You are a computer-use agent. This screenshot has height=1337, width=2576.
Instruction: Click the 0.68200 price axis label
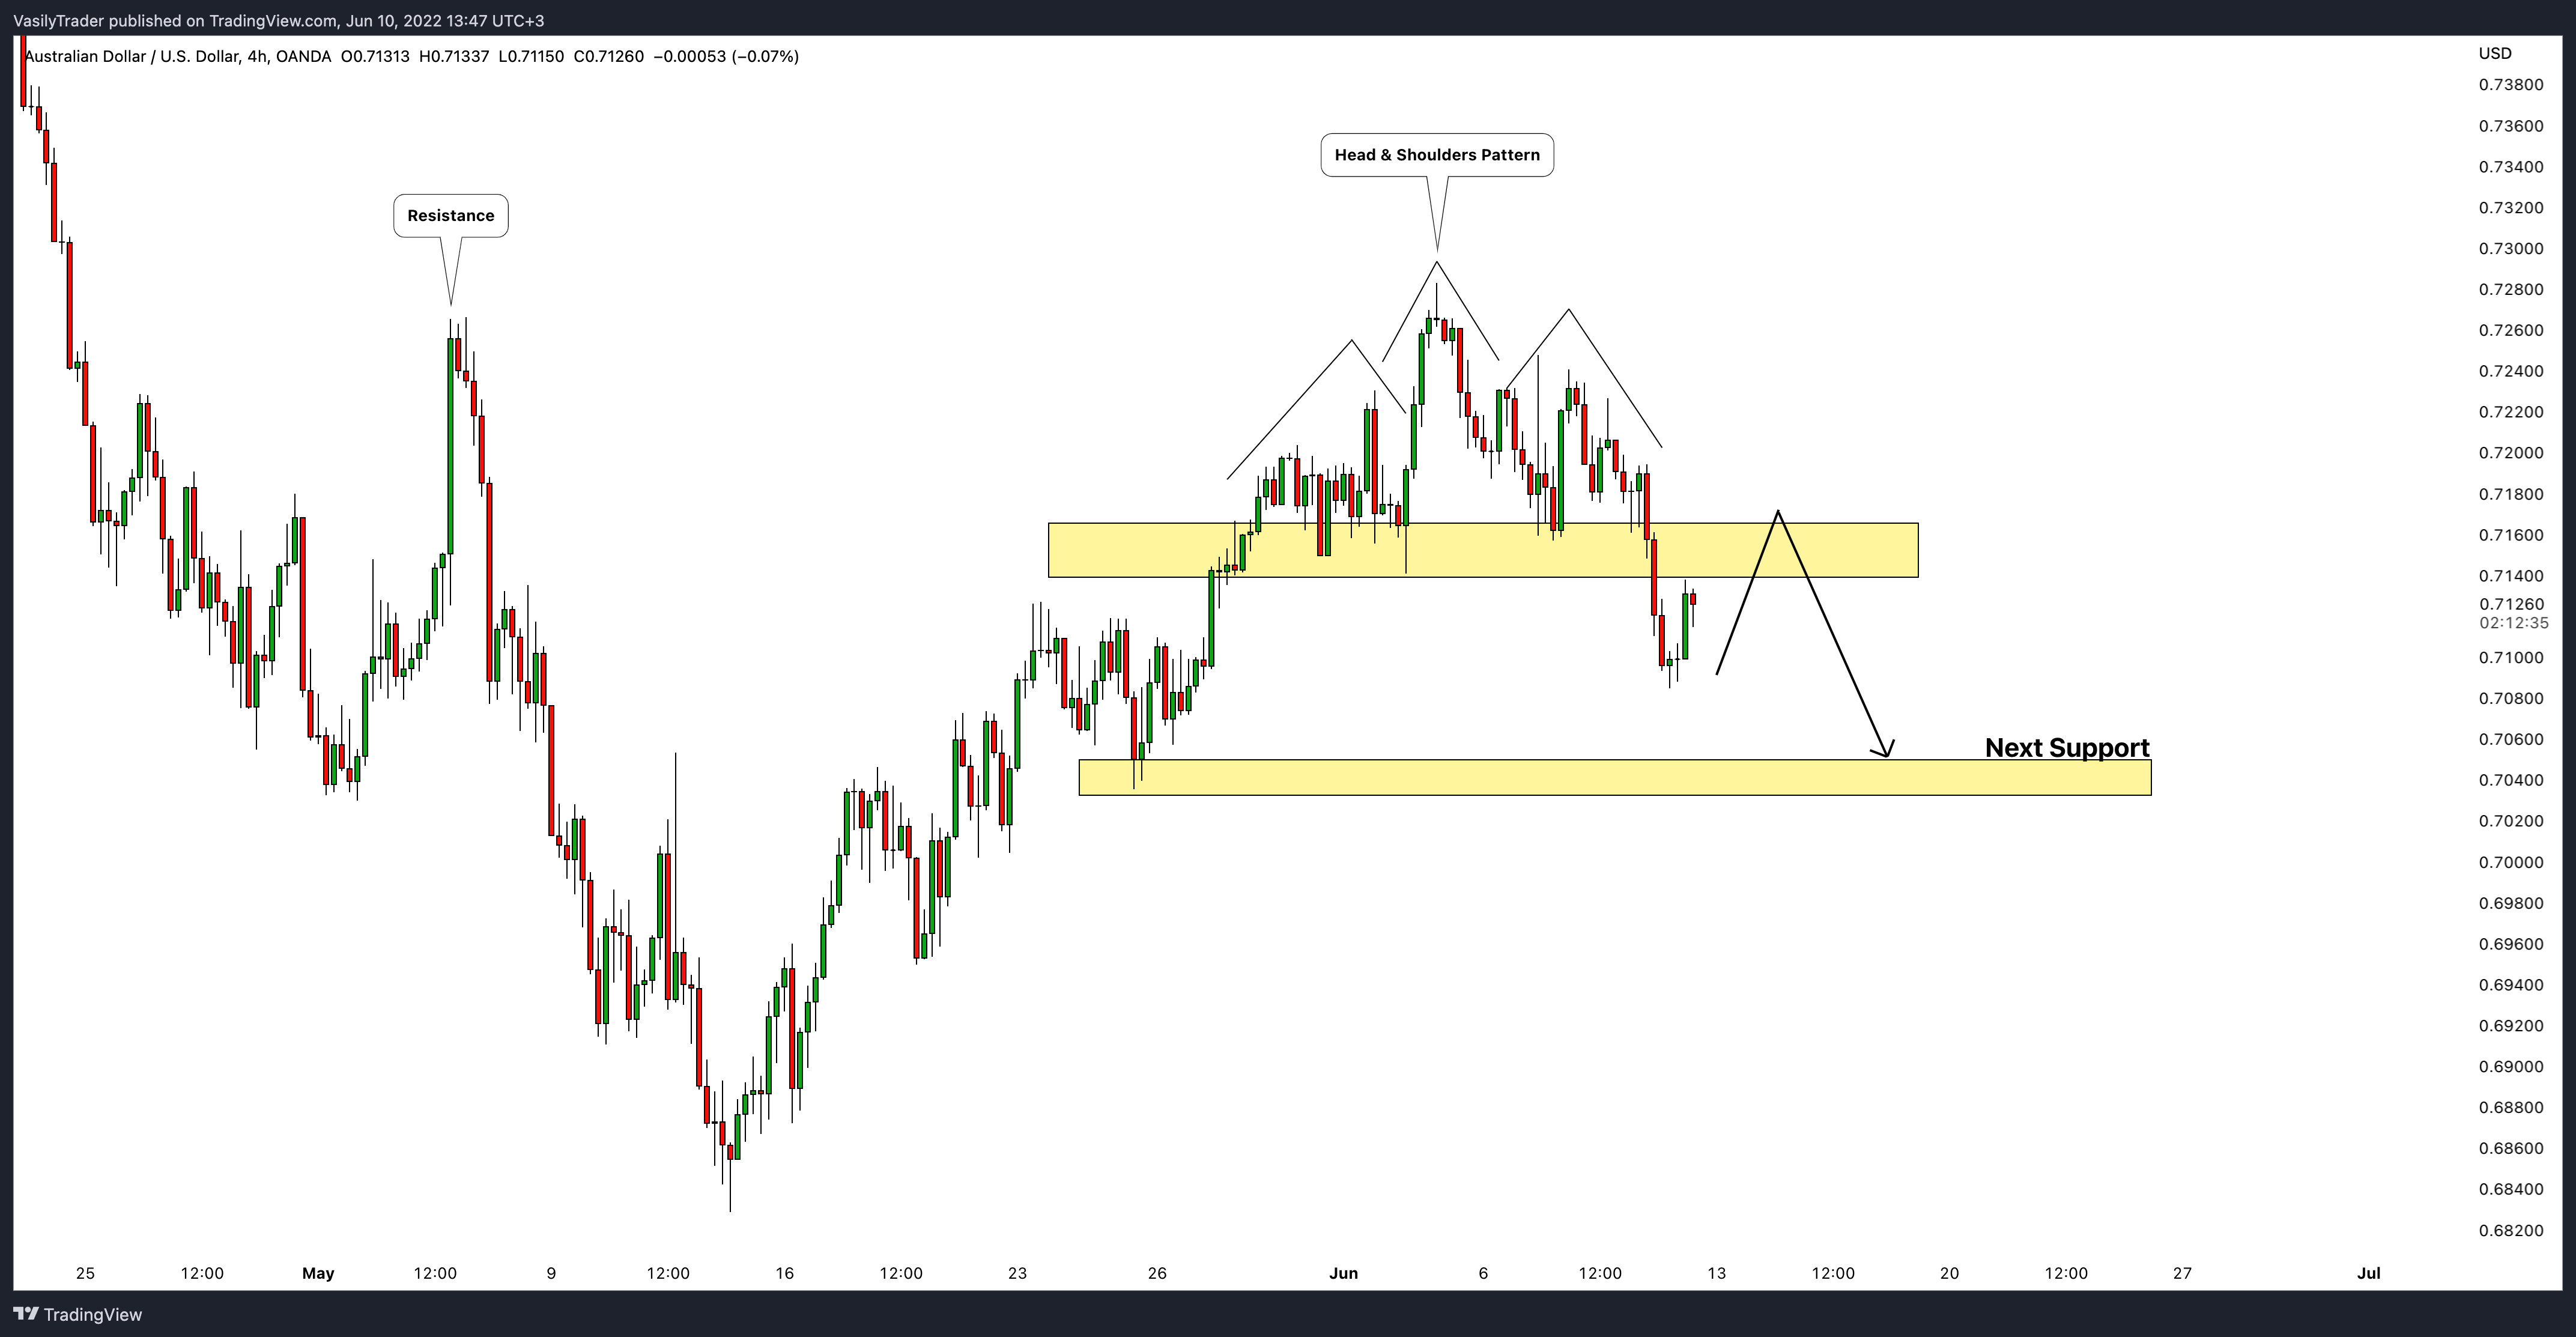tap(2511, 1231)
